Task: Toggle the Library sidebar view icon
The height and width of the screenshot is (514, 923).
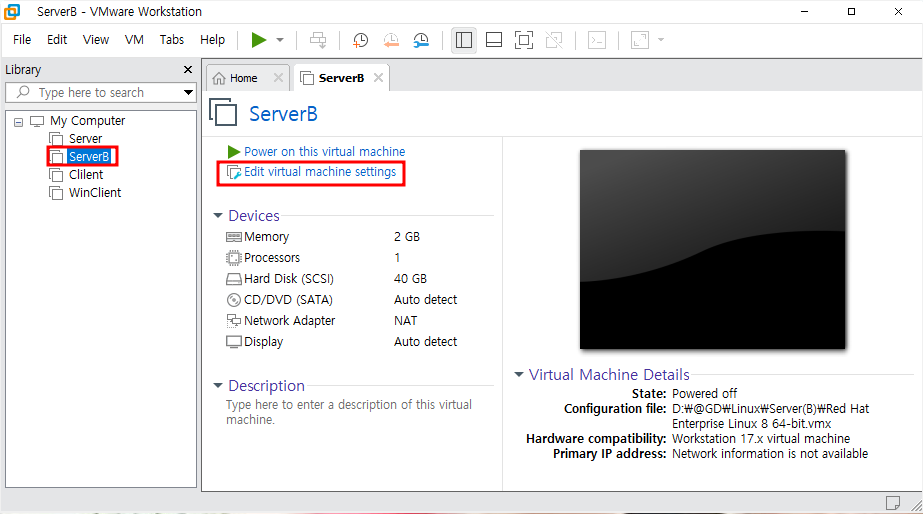Action: coord(464,40)
